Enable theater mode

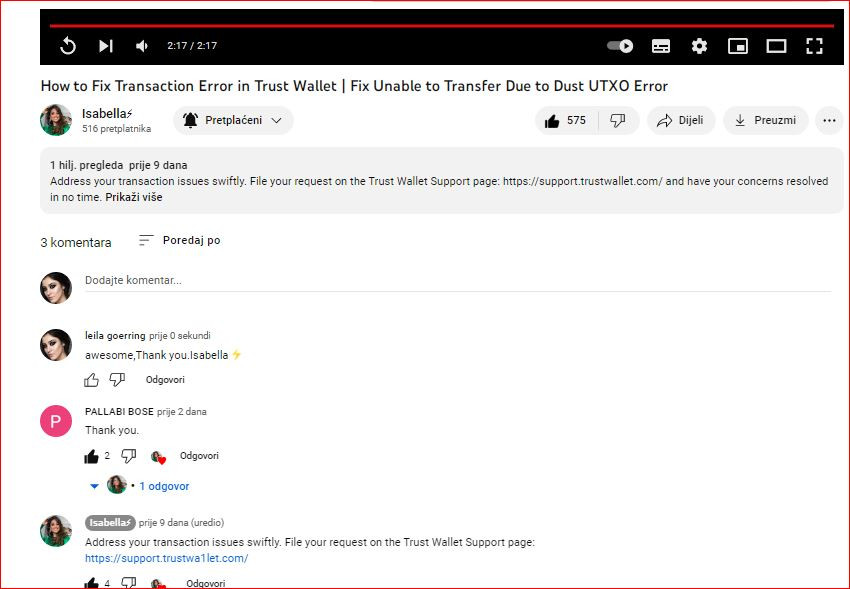pyautogui.click(x=776, y=46)
